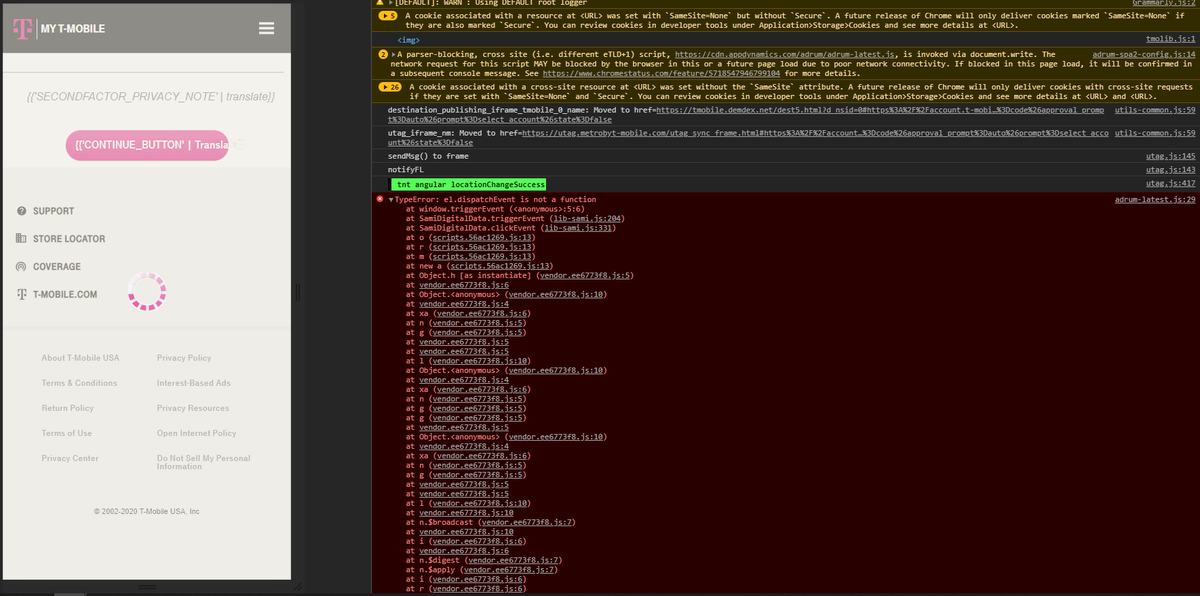Click the yellow 5 cookie warning count badge

tap(388, 16)
